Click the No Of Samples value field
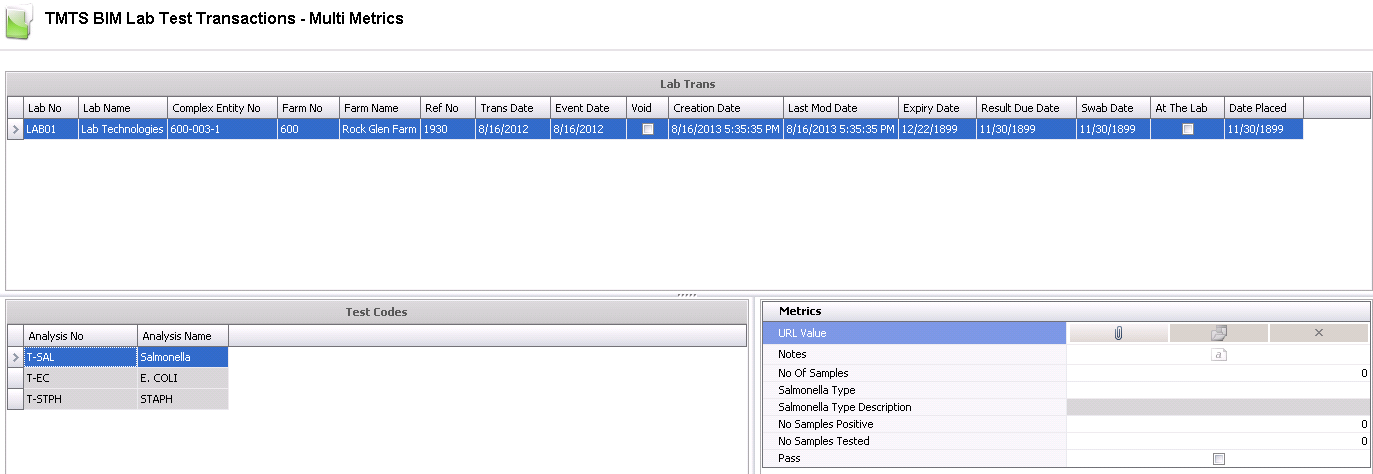The width and height of the screenshot is (1373, 474). point(1216,373)
